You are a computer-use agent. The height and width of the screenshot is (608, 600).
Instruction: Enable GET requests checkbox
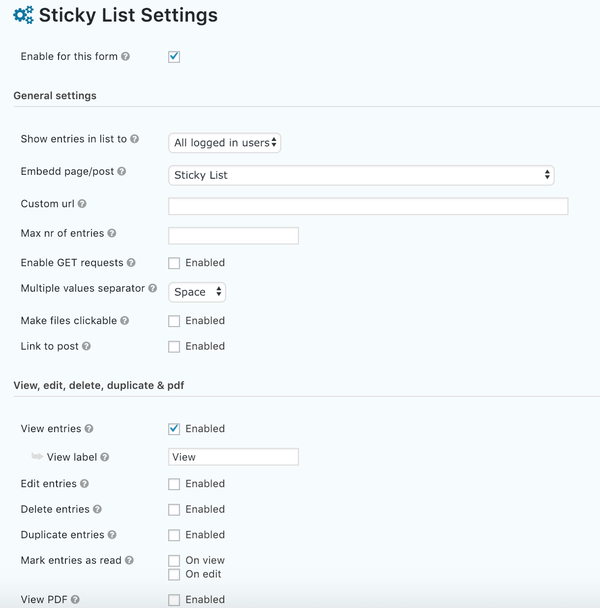174,263
